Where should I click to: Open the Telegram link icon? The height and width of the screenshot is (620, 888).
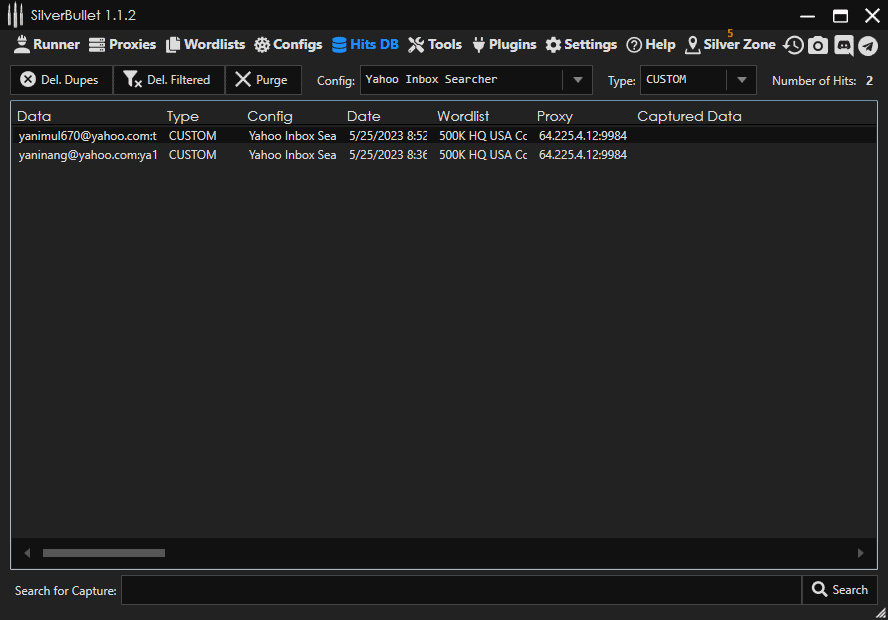868,45
